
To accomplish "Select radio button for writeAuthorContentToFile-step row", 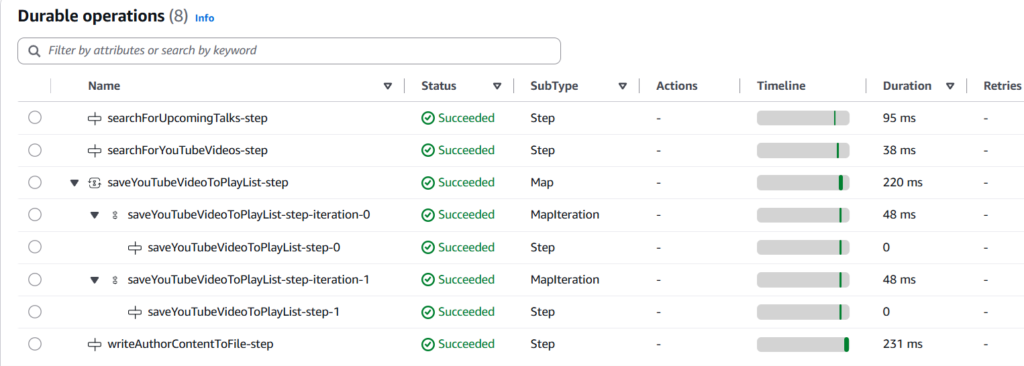I will click(35, 344).
